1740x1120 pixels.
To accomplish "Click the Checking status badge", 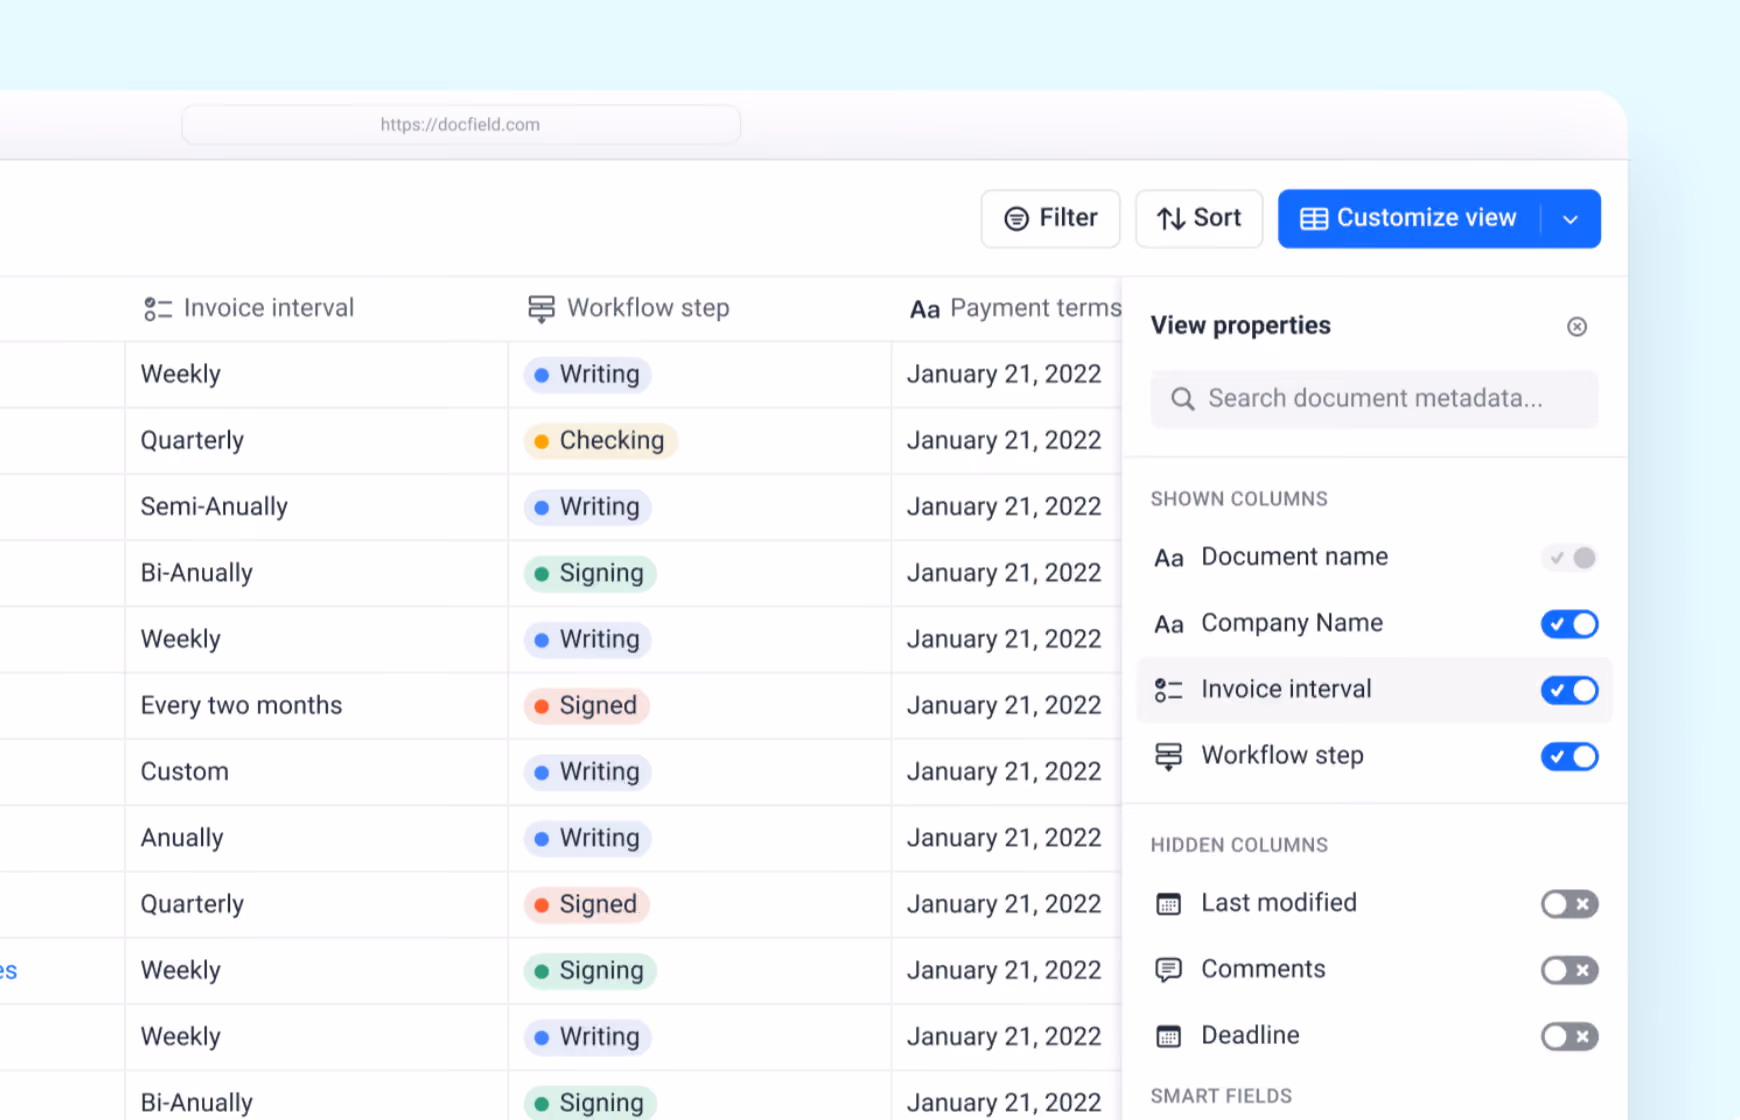I will tap(601, 441).
